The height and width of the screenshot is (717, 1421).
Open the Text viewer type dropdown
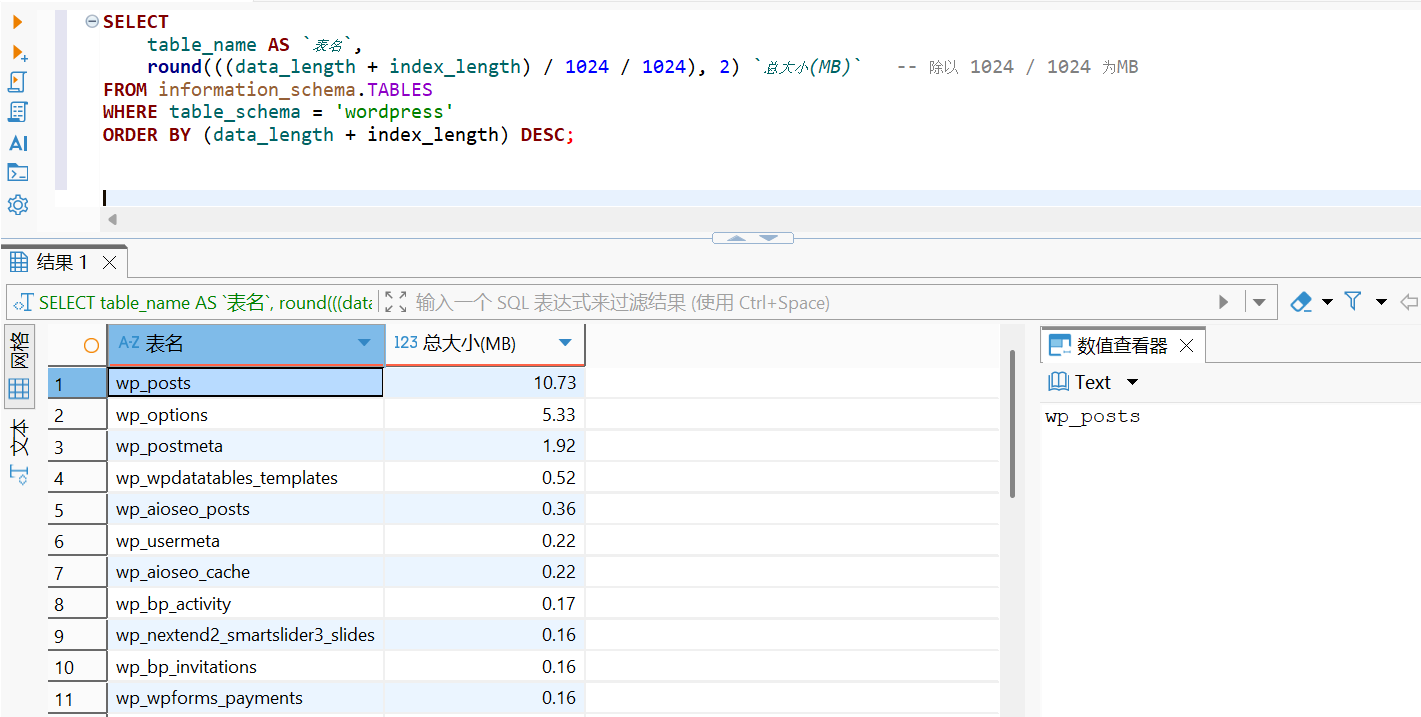click(1132, 382)
